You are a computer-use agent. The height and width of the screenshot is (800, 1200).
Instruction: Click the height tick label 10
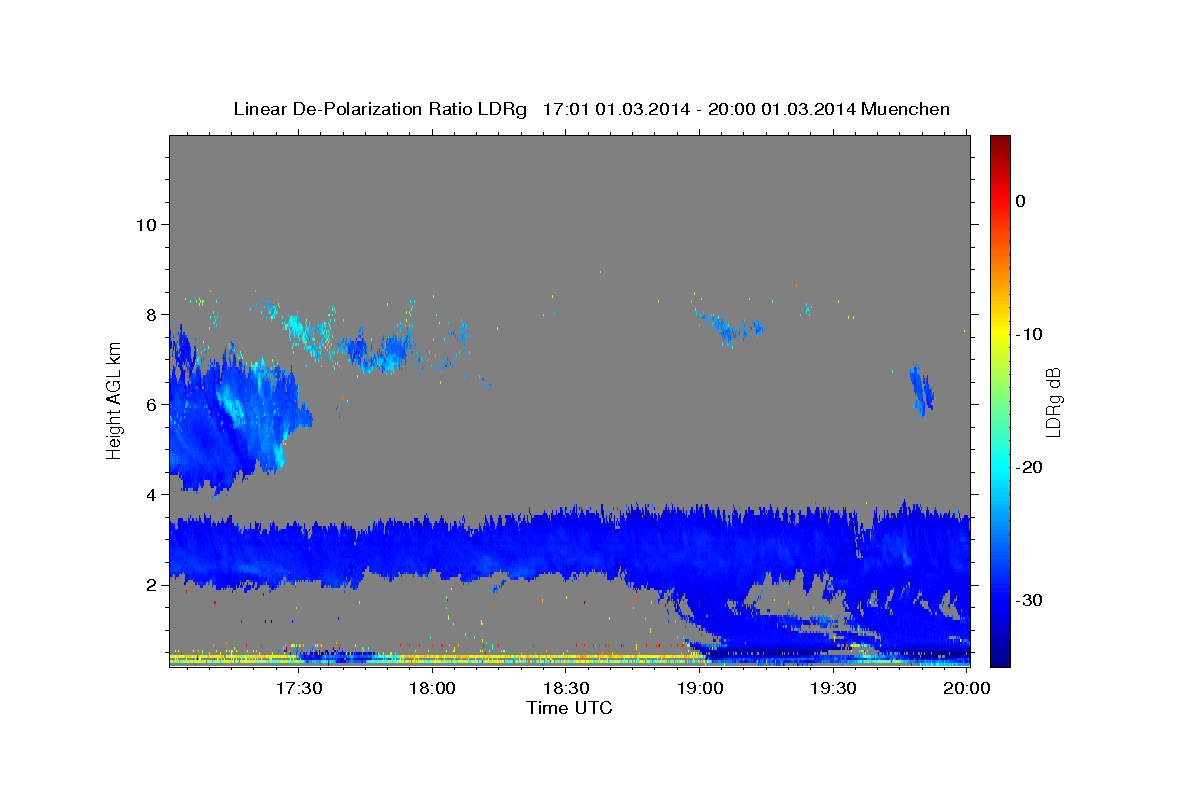(x=146, y=224)
